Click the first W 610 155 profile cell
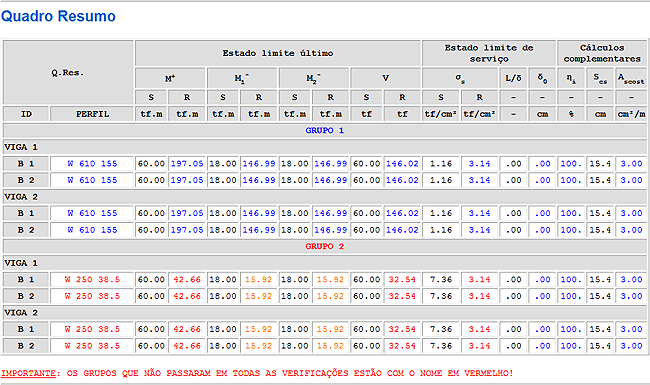The height and width of the screenshot is (385, 650). point(92,164)
